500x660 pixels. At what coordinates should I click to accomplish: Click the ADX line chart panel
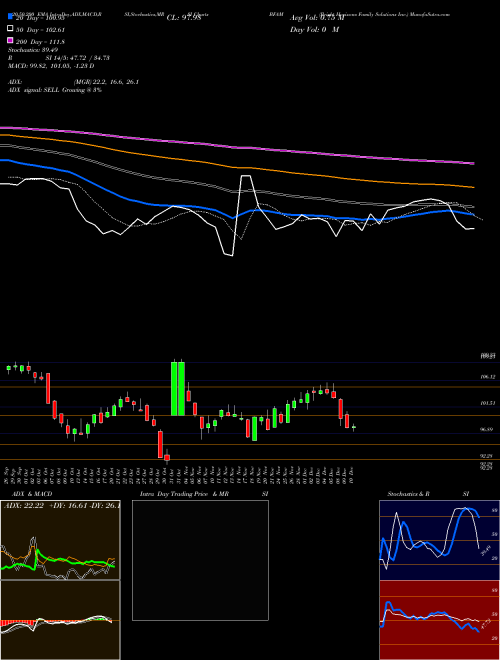coord(60,540)
